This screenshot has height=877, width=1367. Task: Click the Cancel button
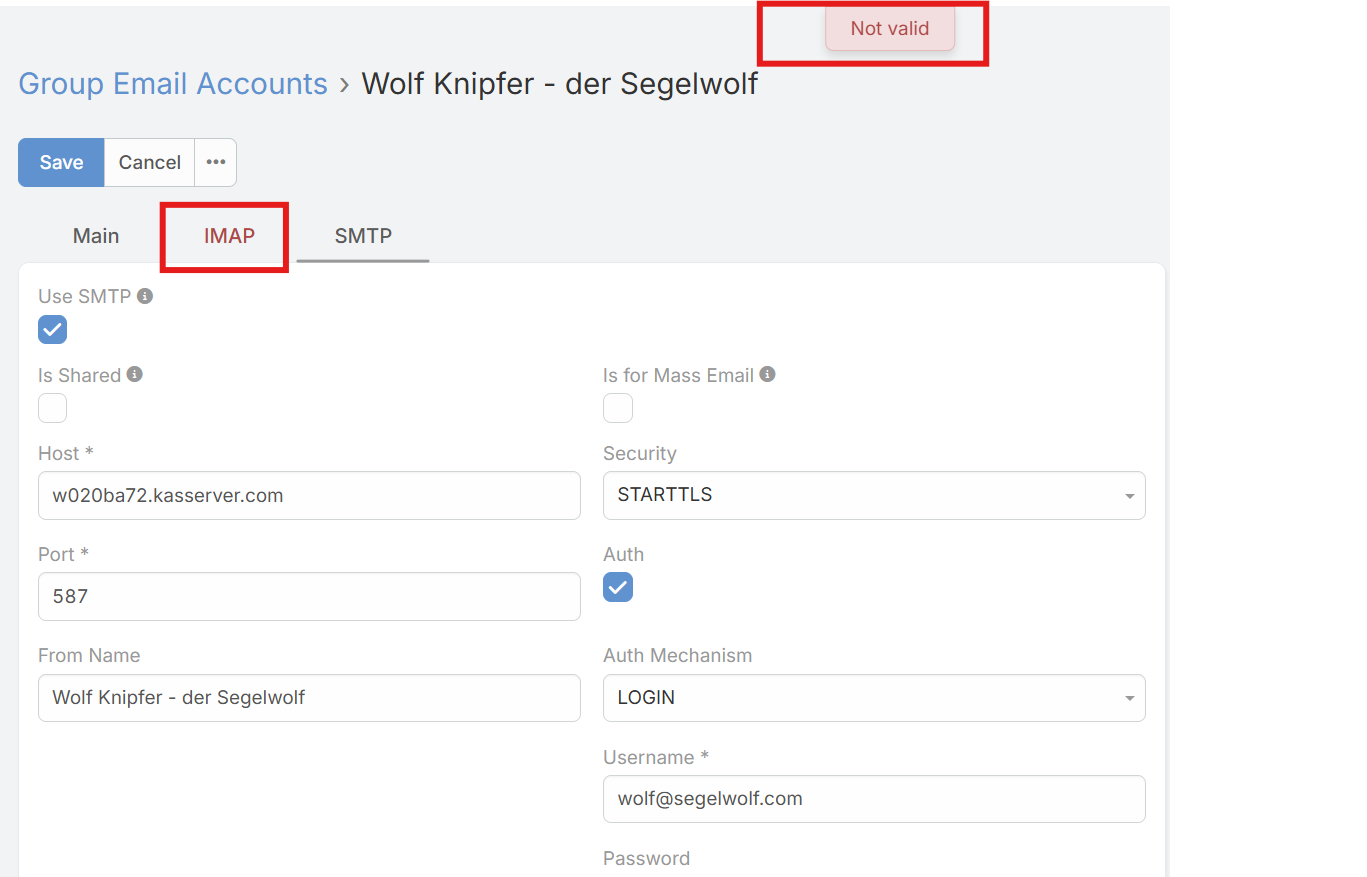click(x=149, y=162)
